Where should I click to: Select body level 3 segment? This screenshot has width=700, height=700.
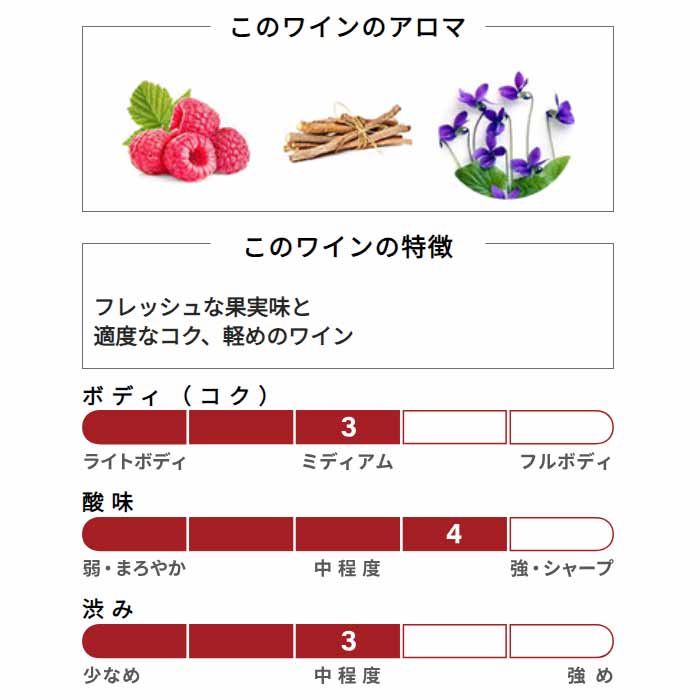pos(348,427)
